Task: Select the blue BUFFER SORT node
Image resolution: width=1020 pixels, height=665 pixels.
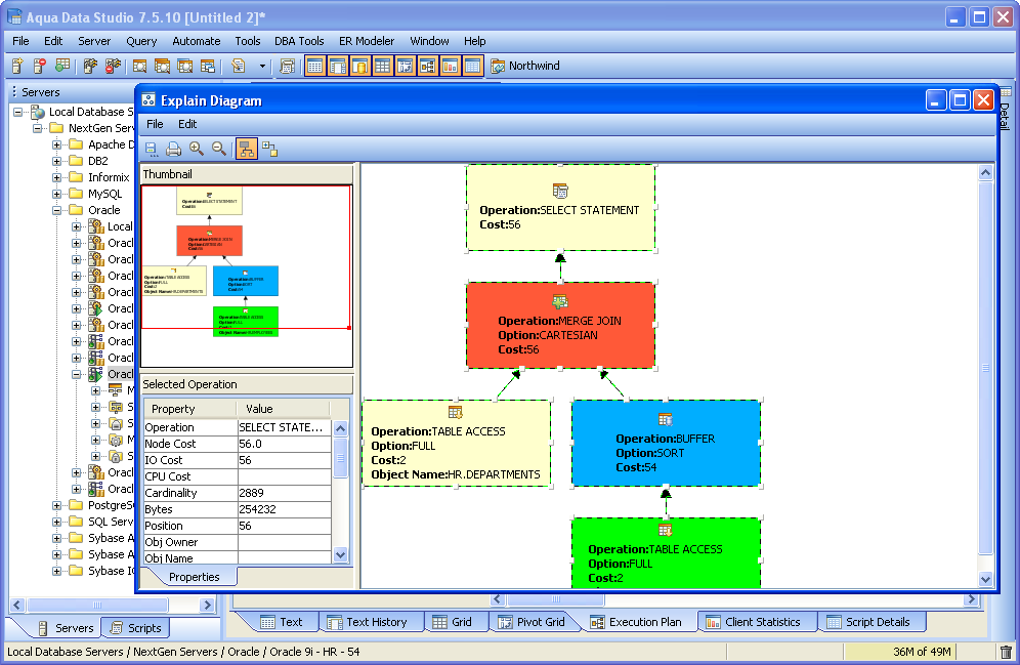Action: pyautogui.click(x=665, y=443)
